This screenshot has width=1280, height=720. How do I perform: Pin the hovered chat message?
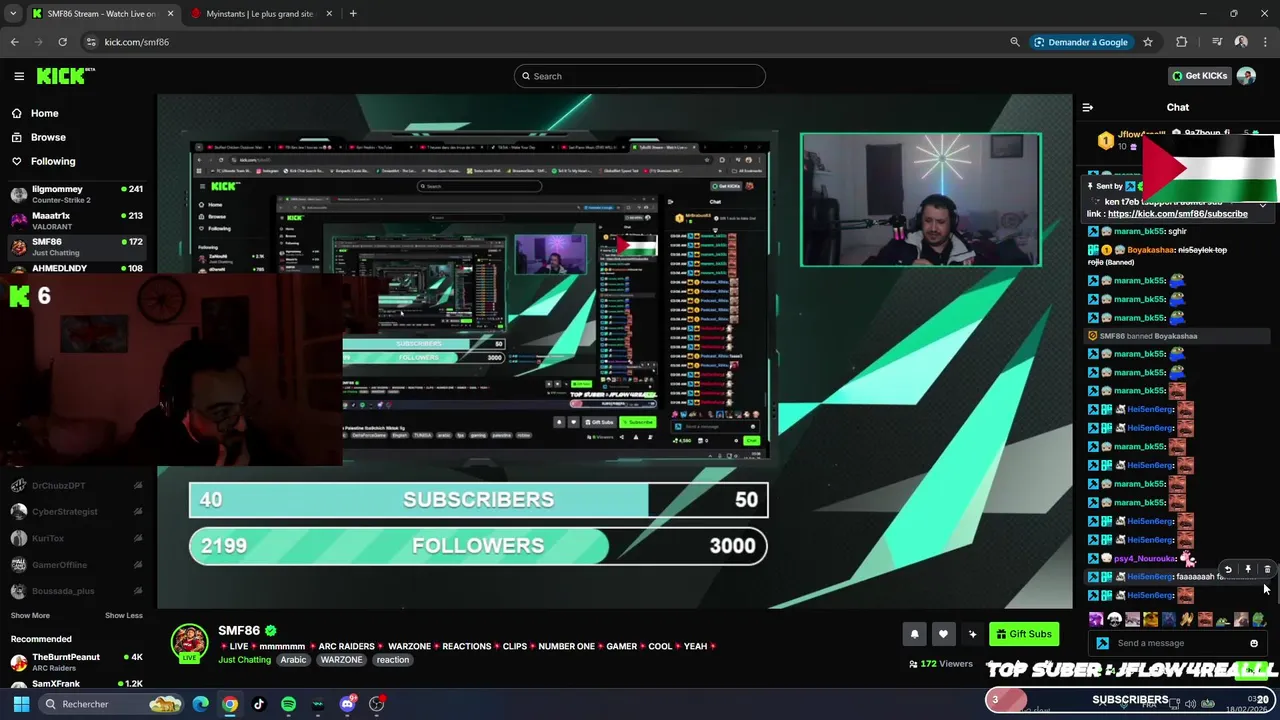pos(1248,569)
